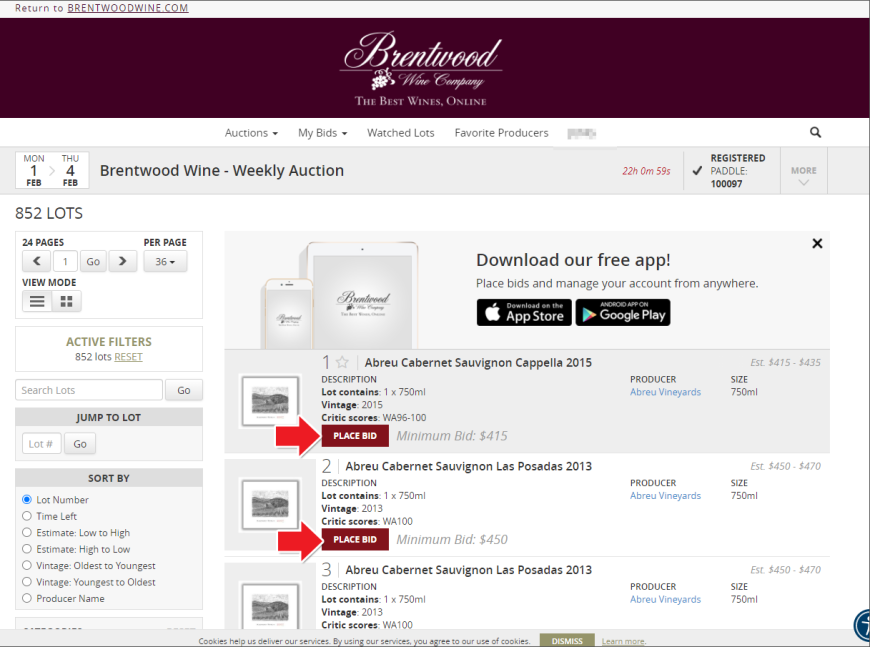Go to previous page arrow
The image size is (870, 647).
(x=37, y=261)
